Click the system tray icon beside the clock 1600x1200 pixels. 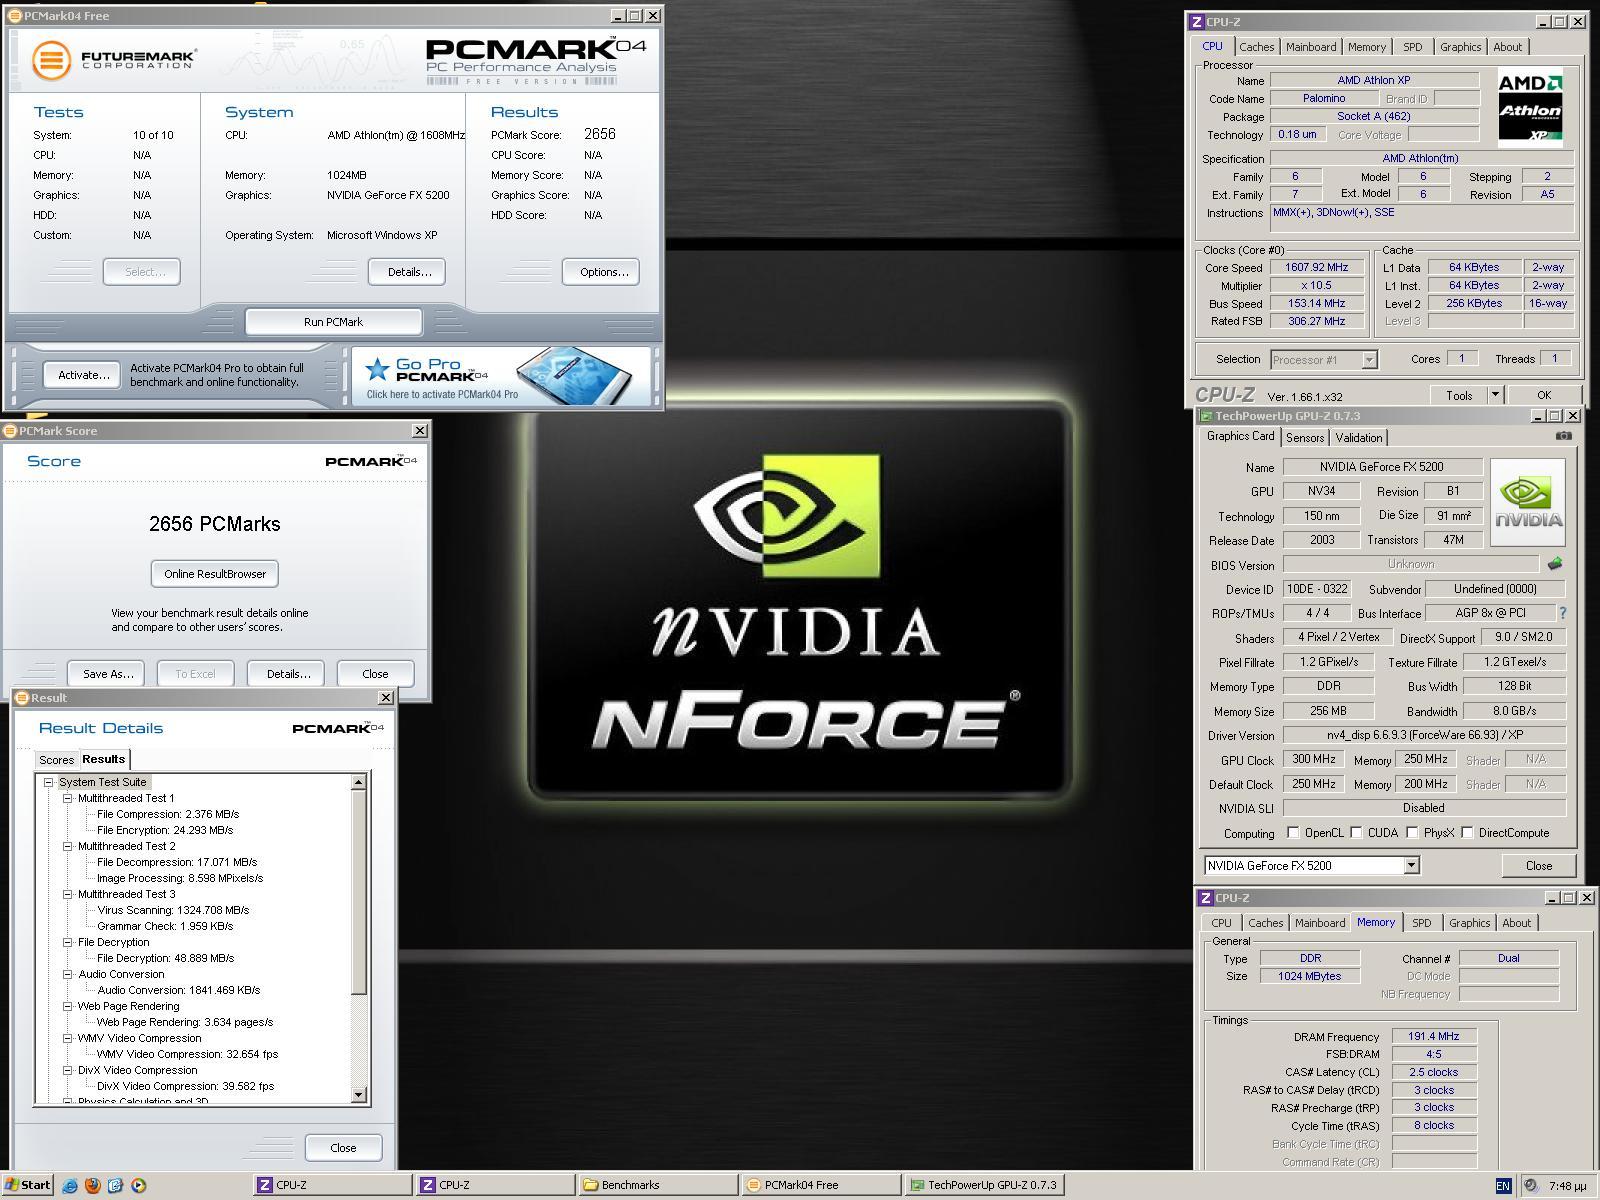(x=1530, y=1185)
